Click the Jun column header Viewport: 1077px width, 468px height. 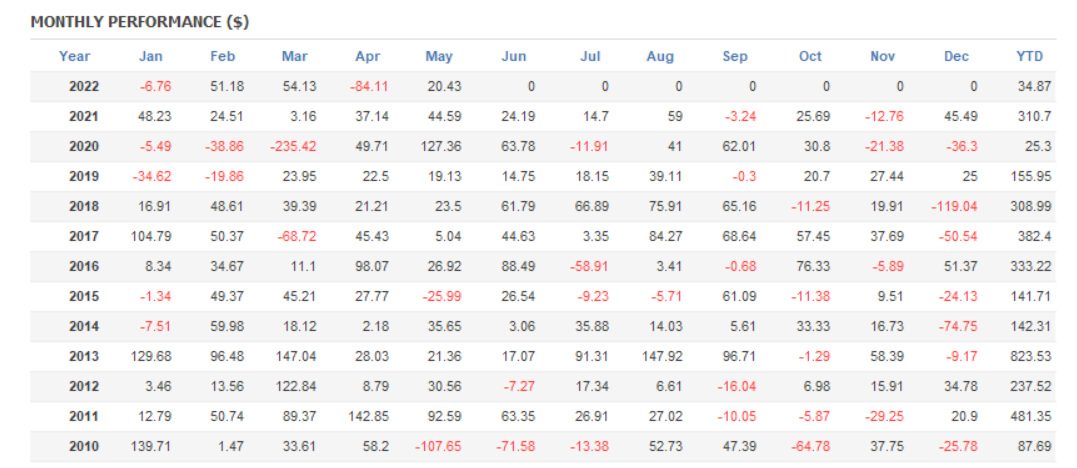[513, 56]
